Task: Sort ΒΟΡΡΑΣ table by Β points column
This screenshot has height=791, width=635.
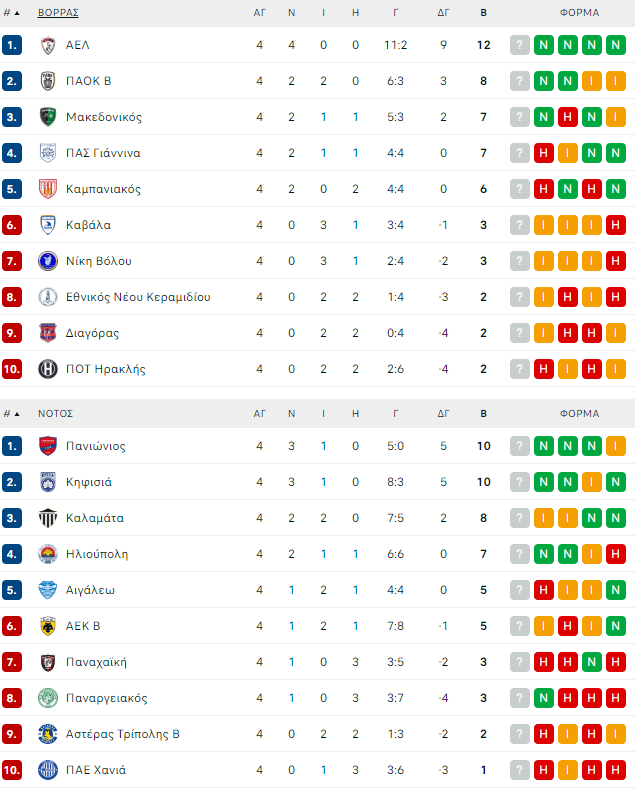Action: click(x=484, y=13)
